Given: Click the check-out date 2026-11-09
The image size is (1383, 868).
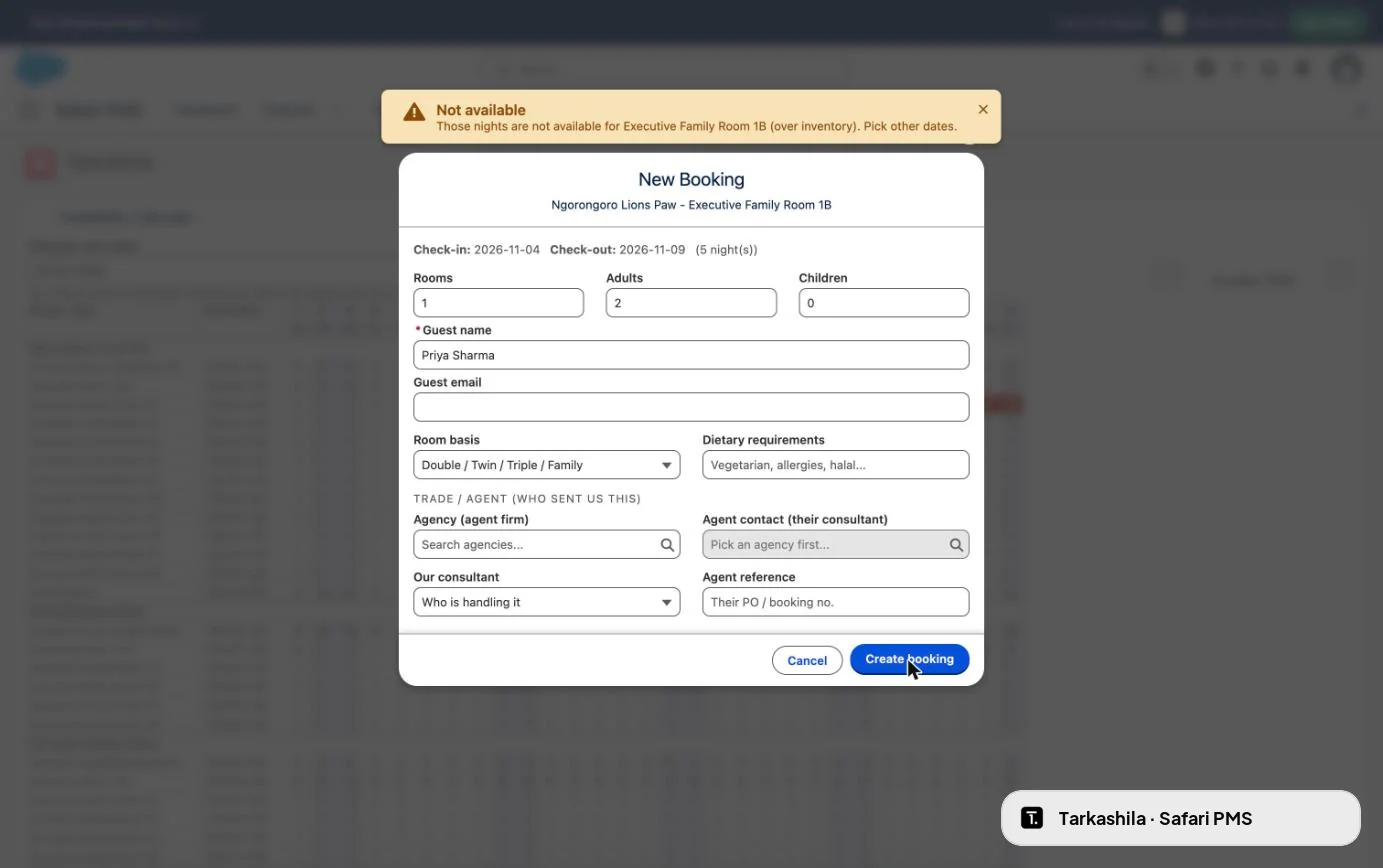Looking at the screenshot, I should tap(652, 250).
